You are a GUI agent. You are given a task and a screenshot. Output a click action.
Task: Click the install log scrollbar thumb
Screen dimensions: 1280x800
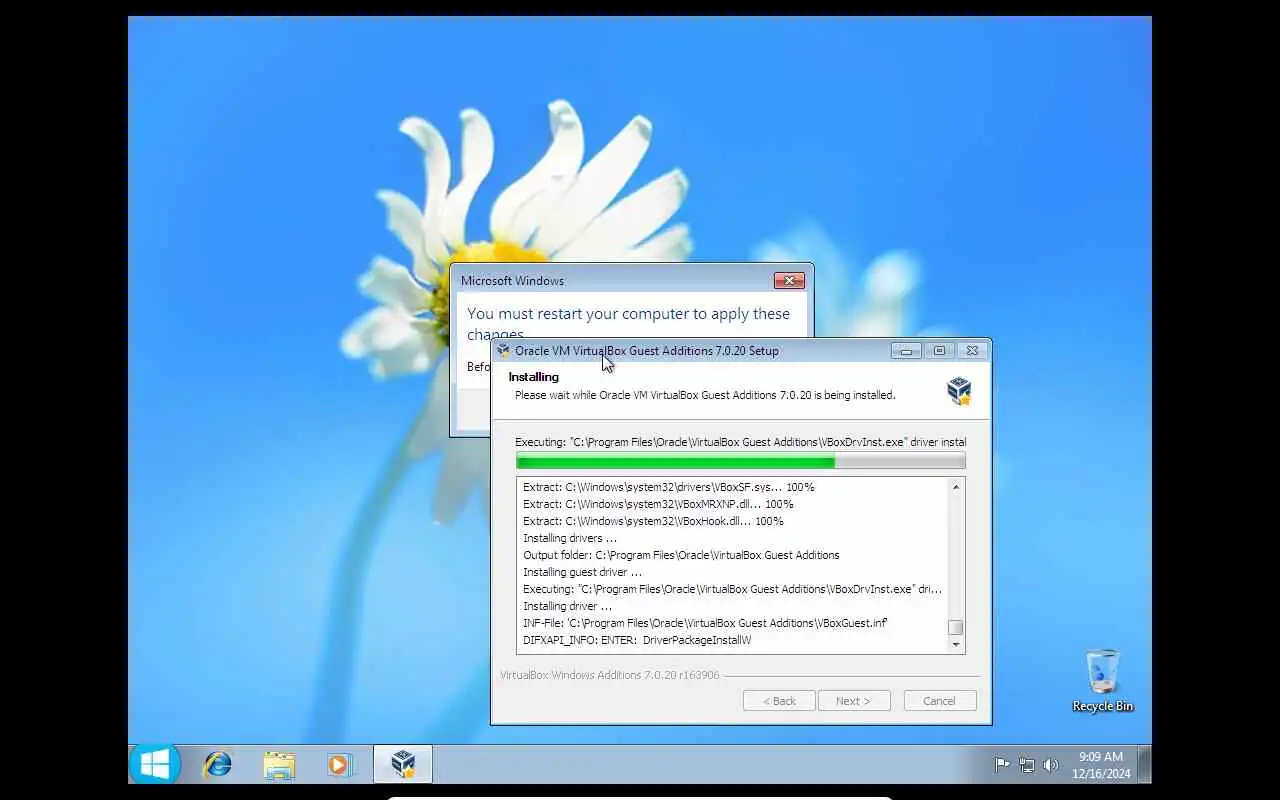956,628
